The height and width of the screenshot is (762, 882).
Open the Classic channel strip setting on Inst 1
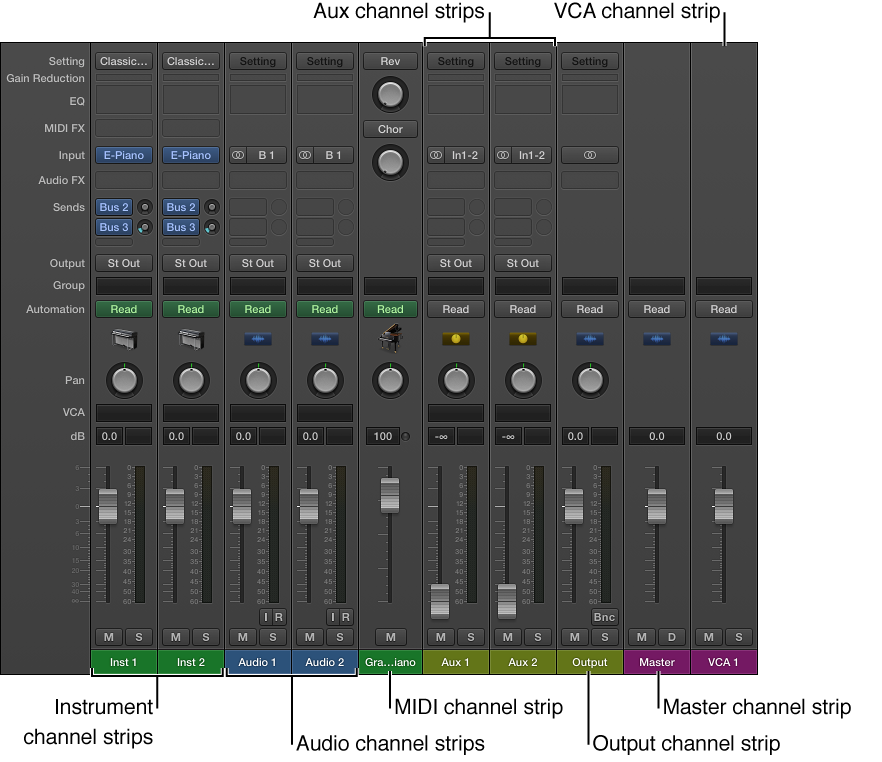pyautogui.click(x=123, y=61)
